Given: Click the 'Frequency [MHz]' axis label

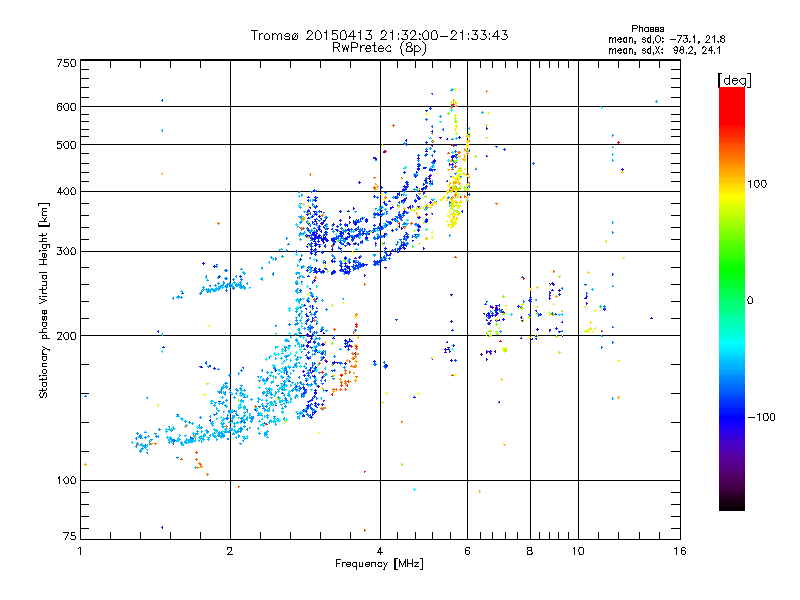Looking at the screenshot, I should click(379, 564).
